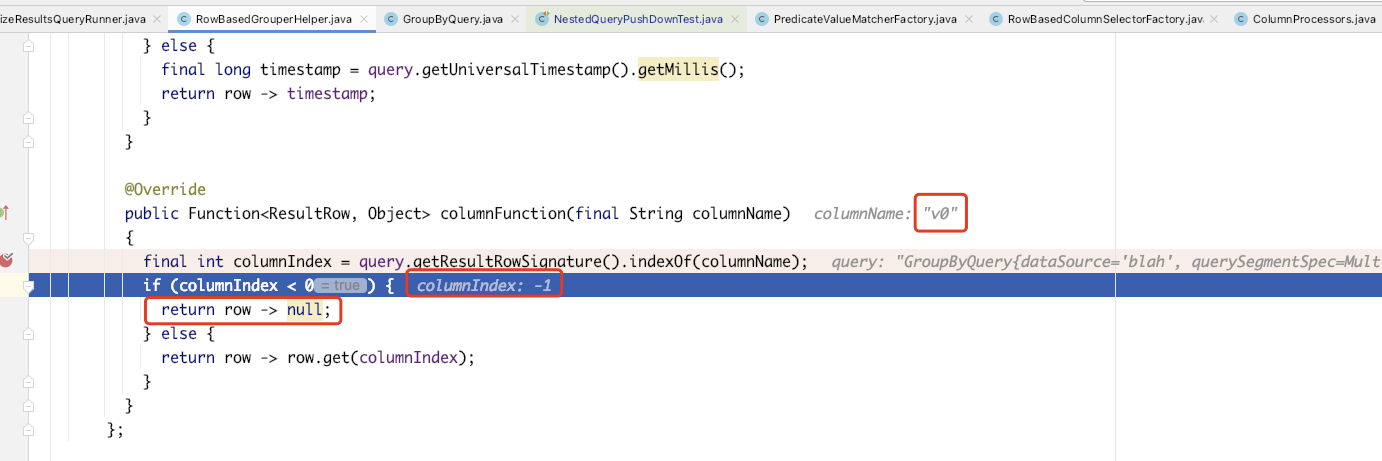
Task: Collapse the else block before 'row.get(columnIndex)'
Action: click(29, 333)
